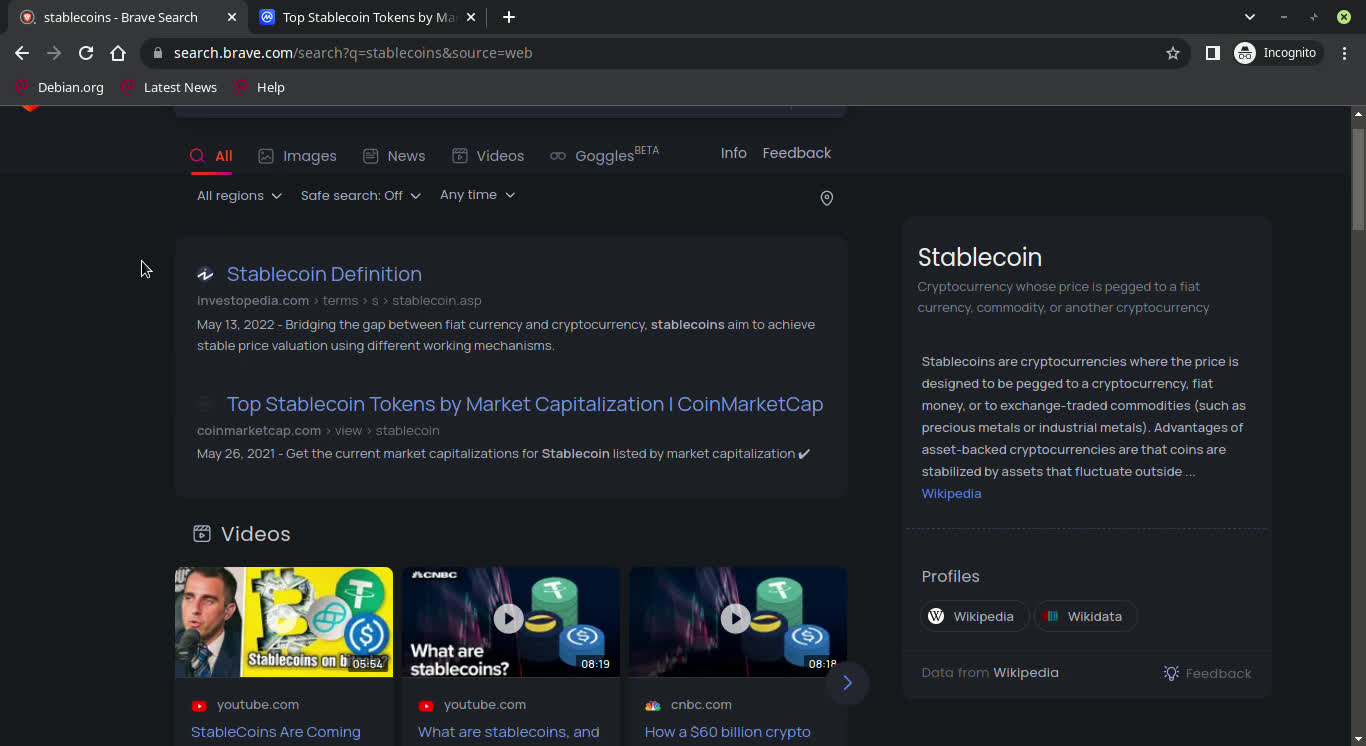Screen dimensions: 1366x746
Task: Open the browser home page
Action: (x=118, y=53)
